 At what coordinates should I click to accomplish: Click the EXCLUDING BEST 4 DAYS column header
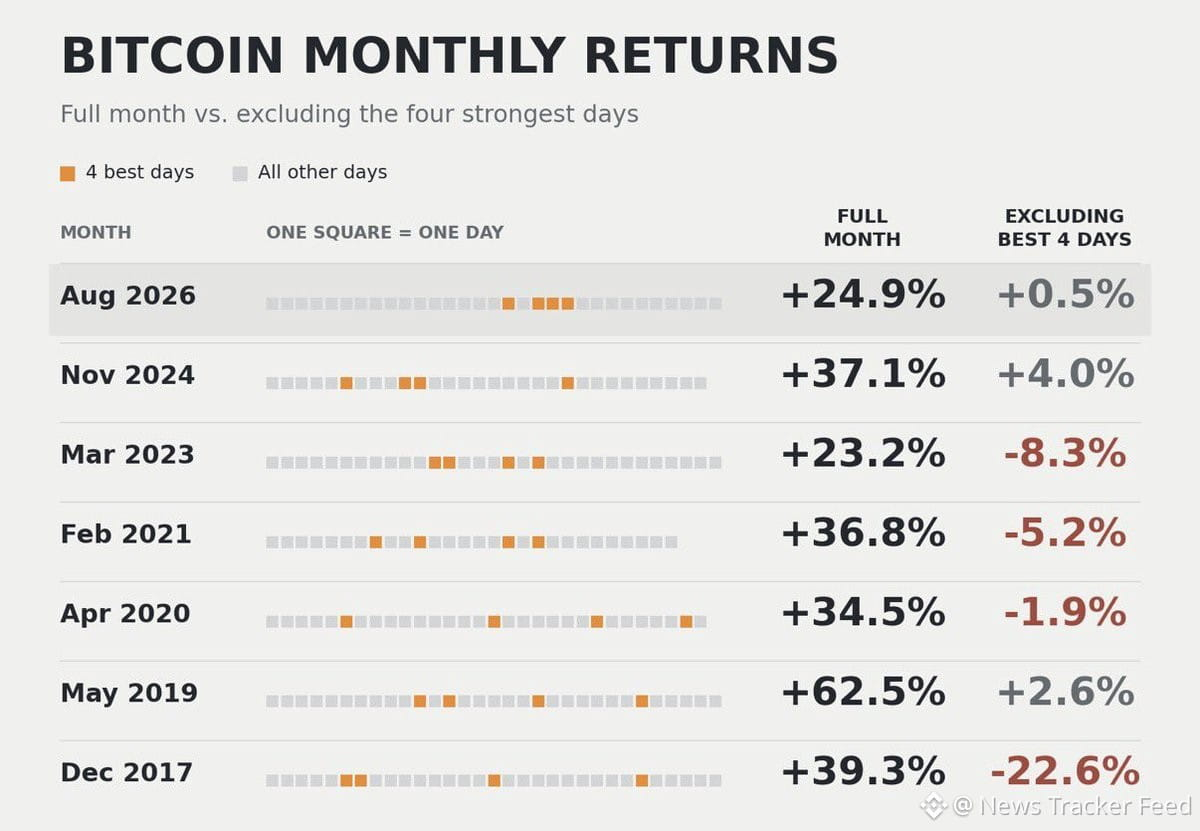pos(1065,228)
